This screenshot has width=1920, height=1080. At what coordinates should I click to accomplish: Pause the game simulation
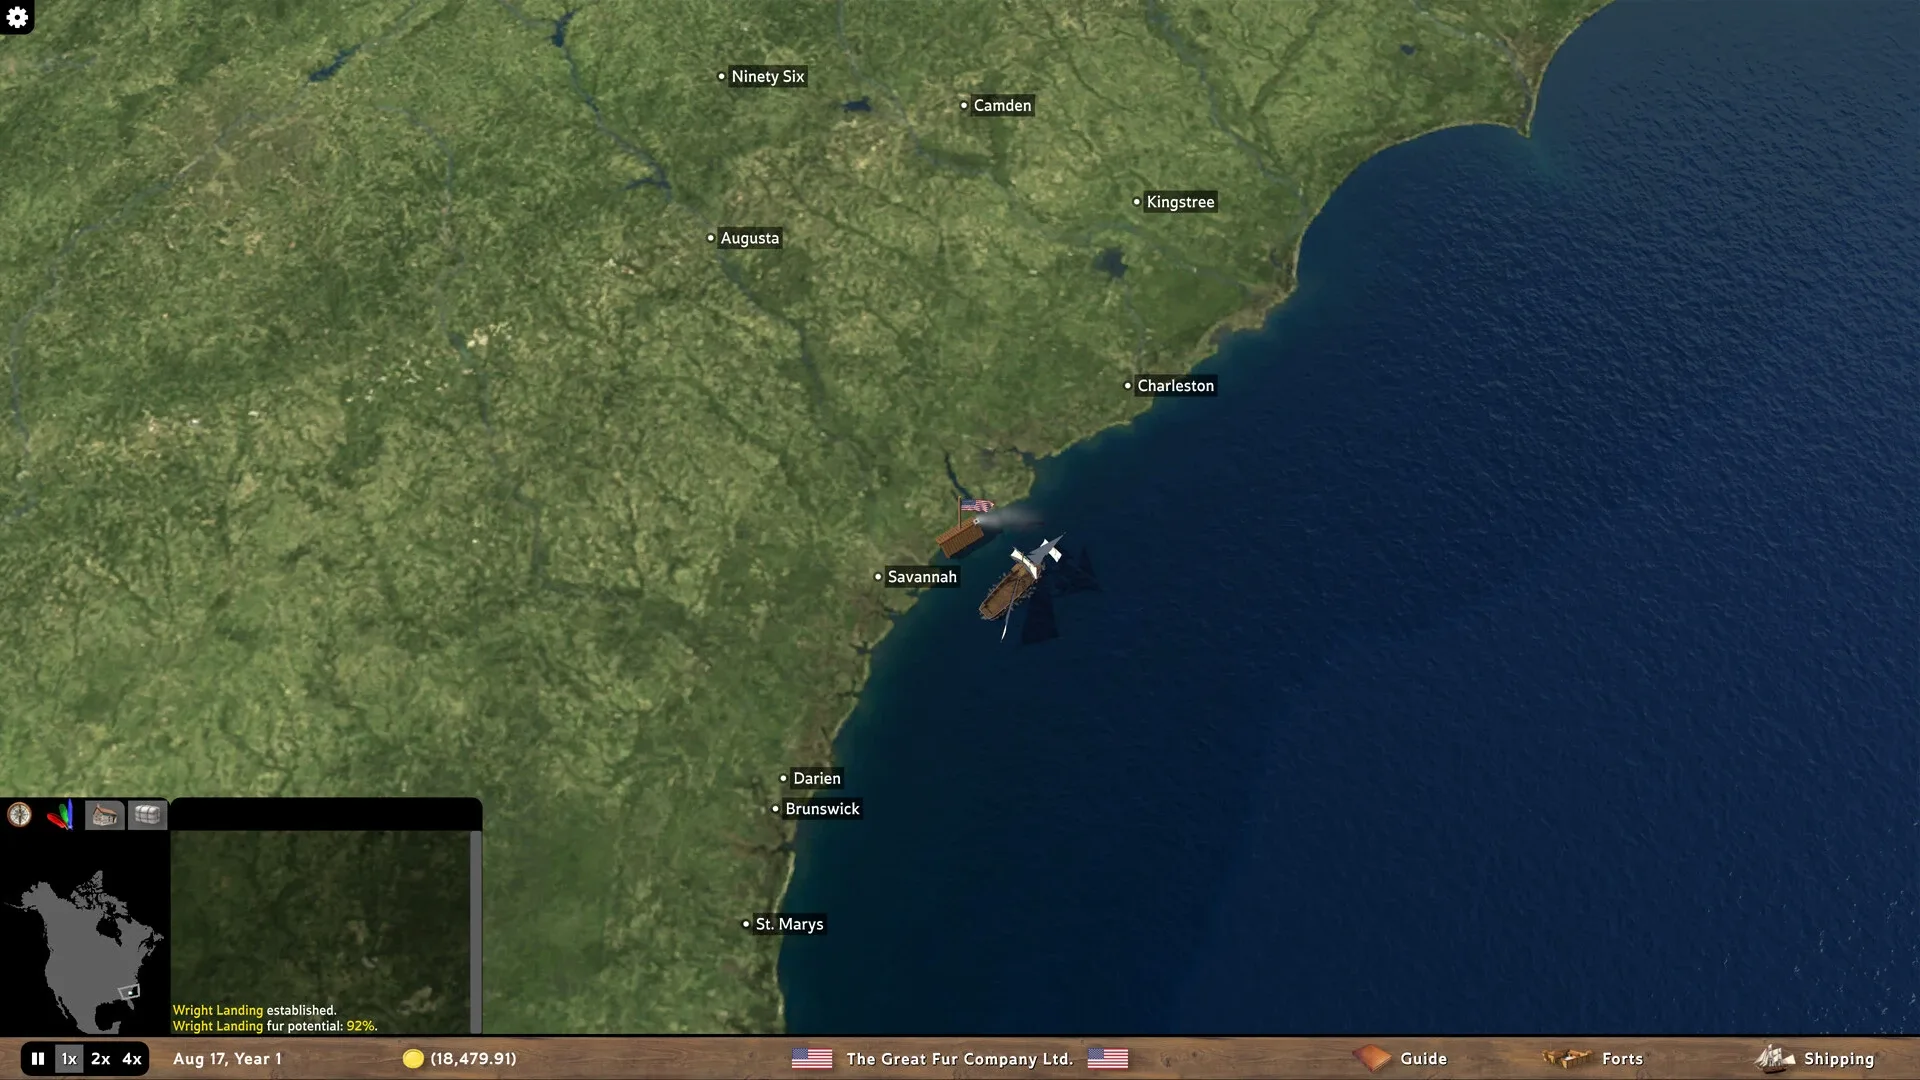pos(38,1059)
